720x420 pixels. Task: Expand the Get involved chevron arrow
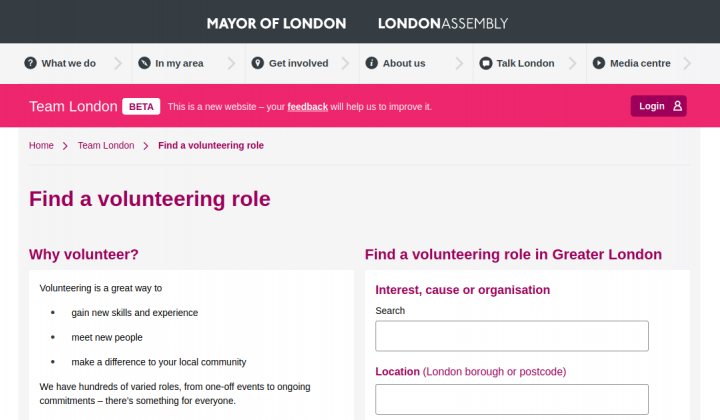click(x=345, y=63)
